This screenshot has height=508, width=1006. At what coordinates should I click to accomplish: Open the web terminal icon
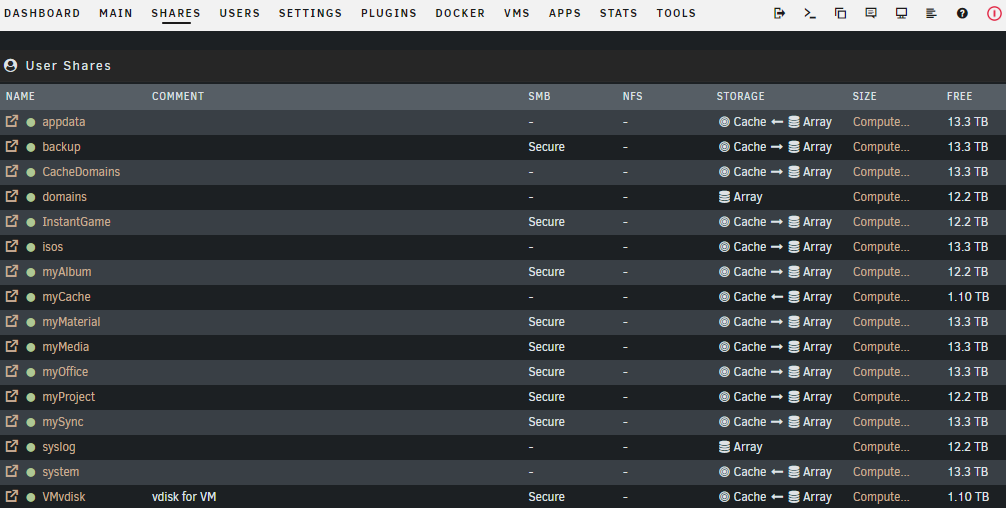(x=810, y=14)
